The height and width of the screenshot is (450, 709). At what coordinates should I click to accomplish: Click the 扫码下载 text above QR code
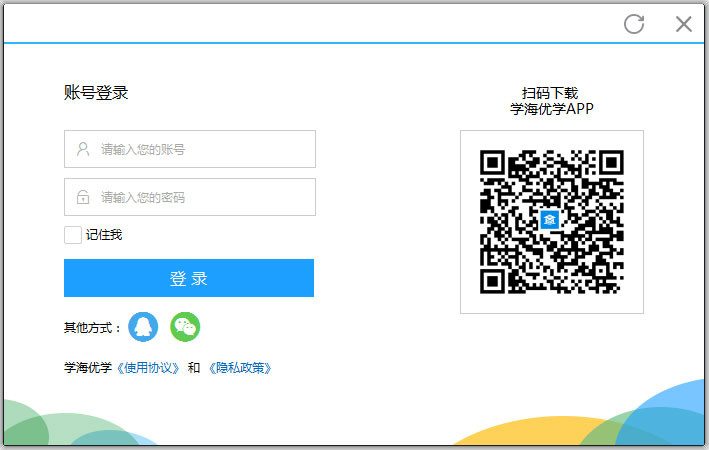tap(550, 93)
